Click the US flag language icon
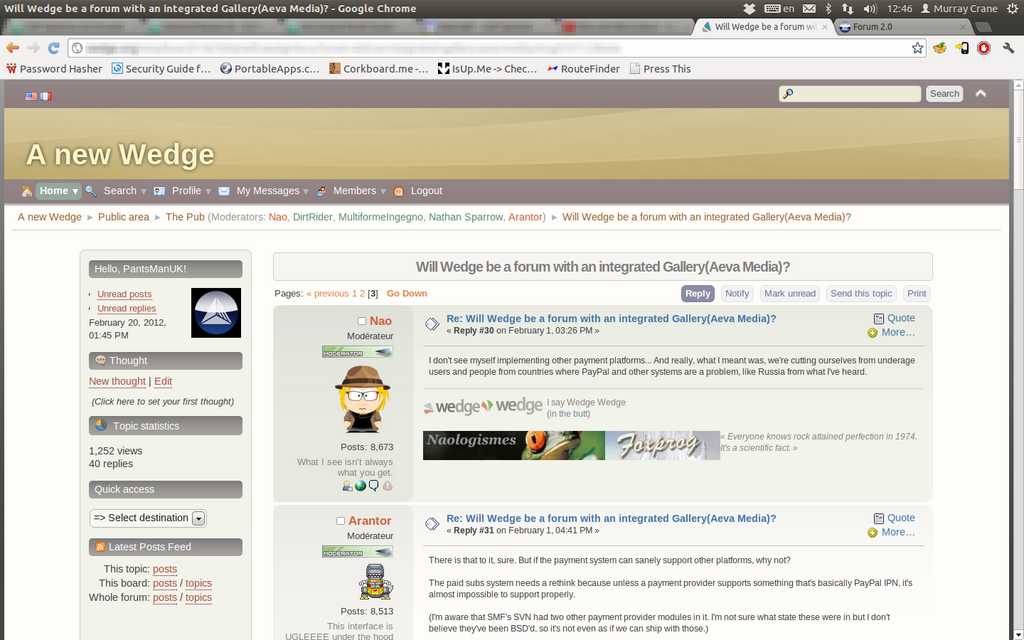 (31, 96)
